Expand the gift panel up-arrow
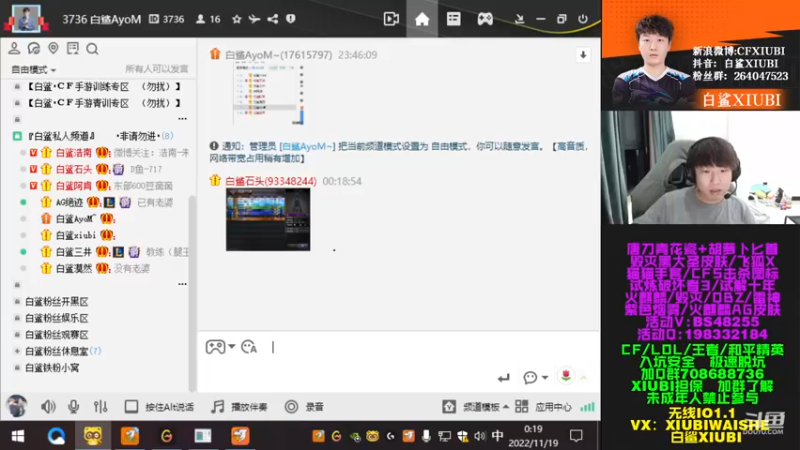800x450 pixels. tap(583, 378)
